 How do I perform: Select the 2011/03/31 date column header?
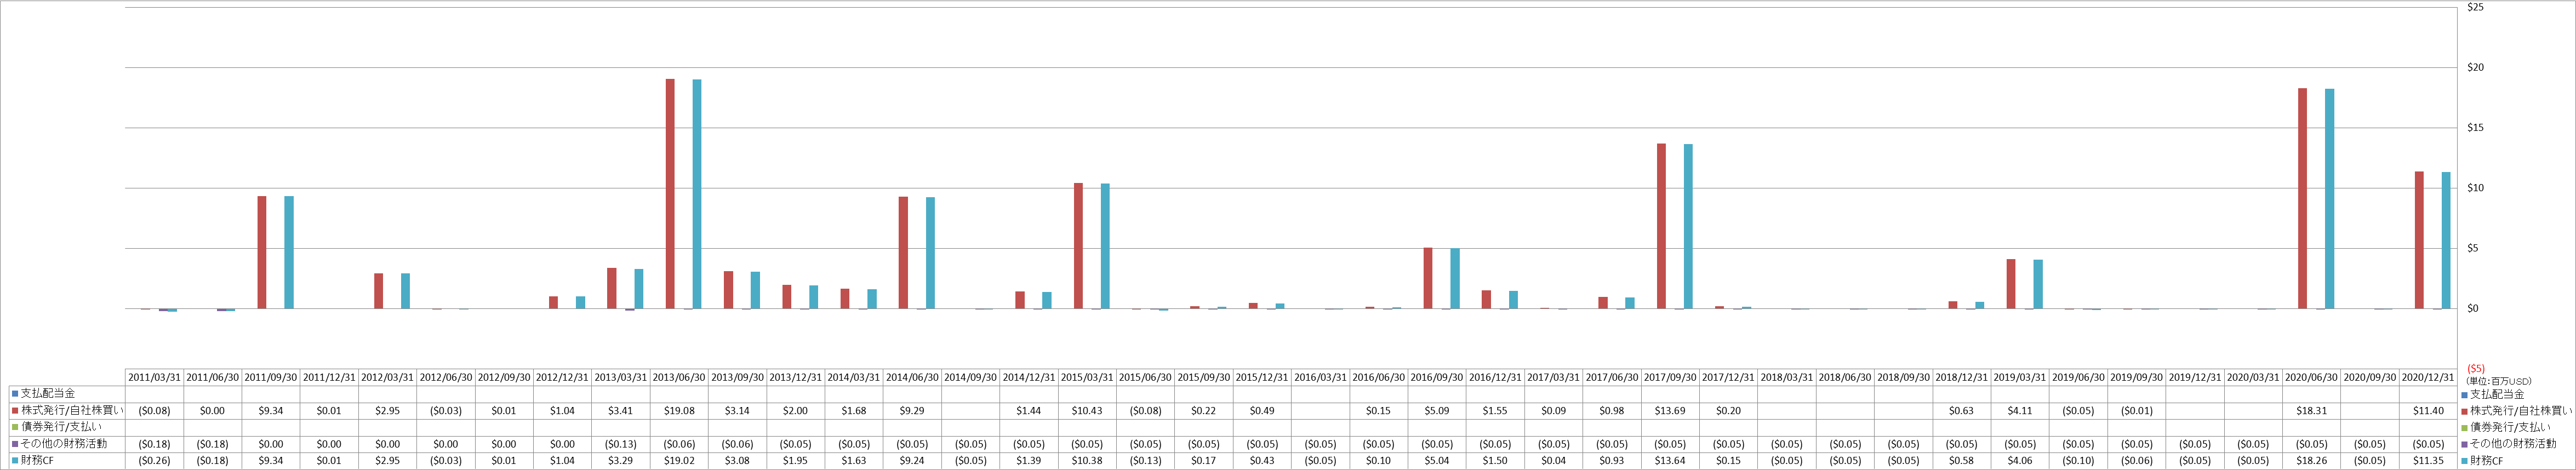pyautogui.click(x=154, y=378)
